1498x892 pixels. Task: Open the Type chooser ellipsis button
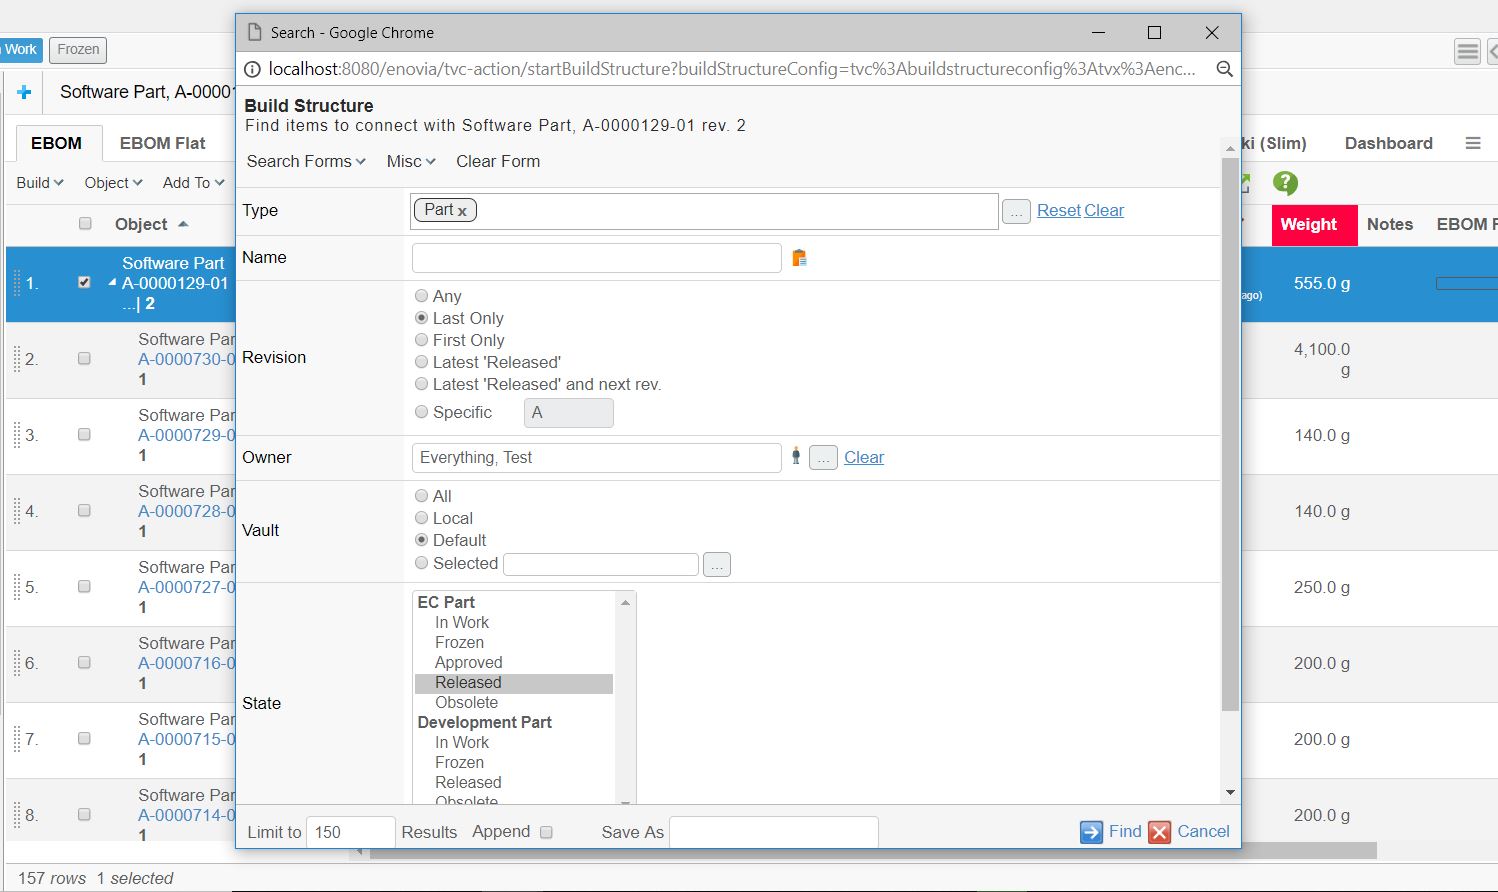coord(1016,211)
